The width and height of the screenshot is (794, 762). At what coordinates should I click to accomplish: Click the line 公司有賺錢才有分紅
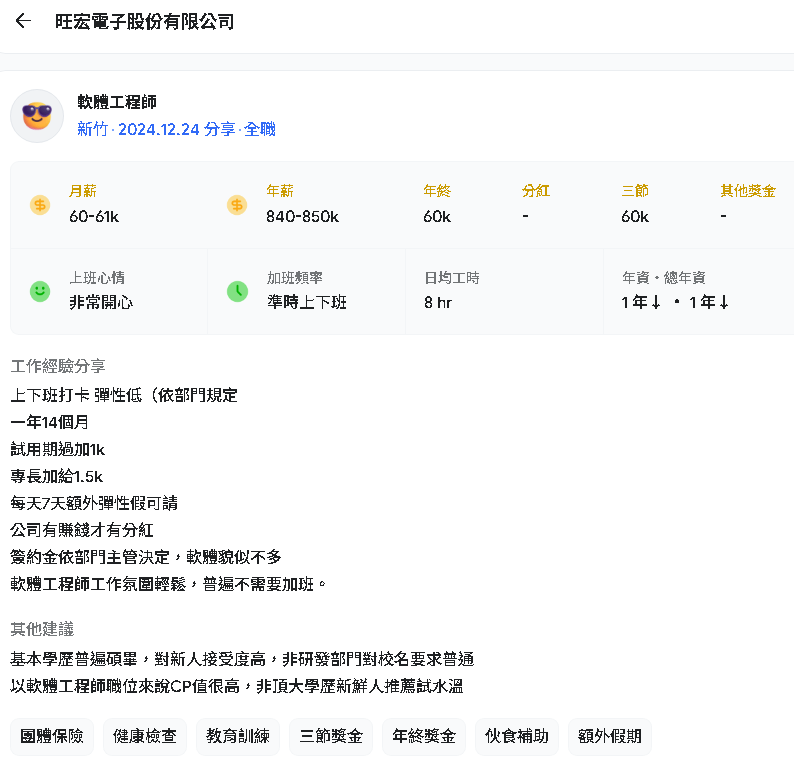point(82,530)
